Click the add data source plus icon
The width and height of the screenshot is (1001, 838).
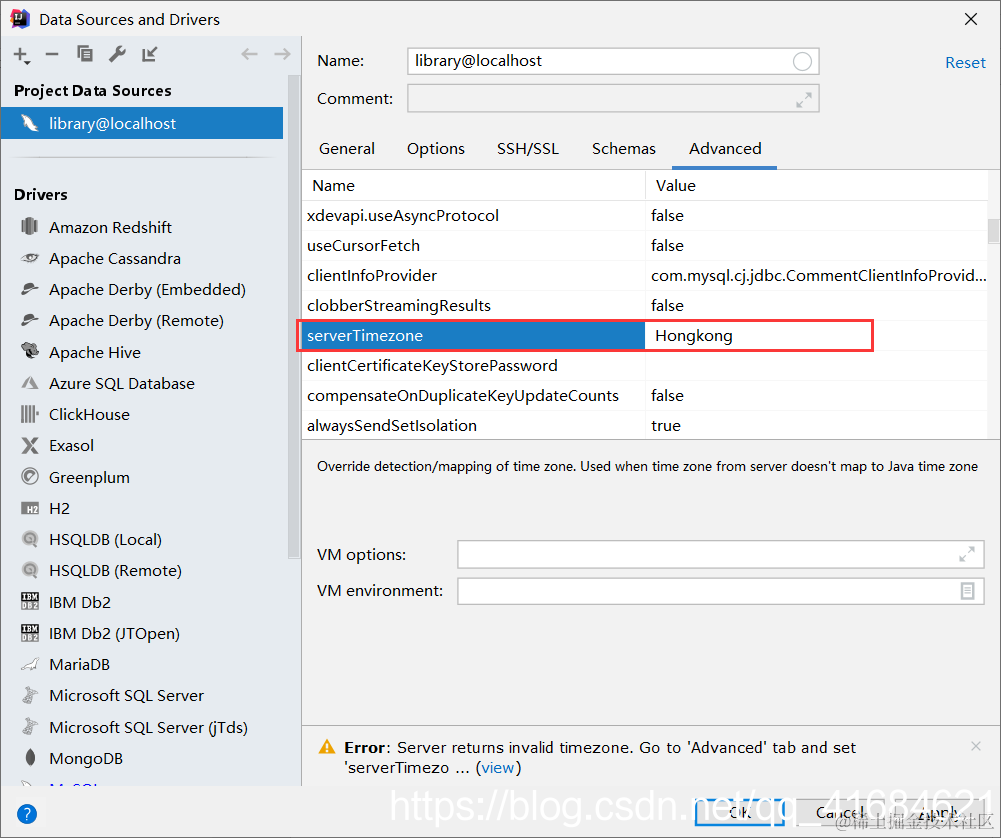click(21, 55)
